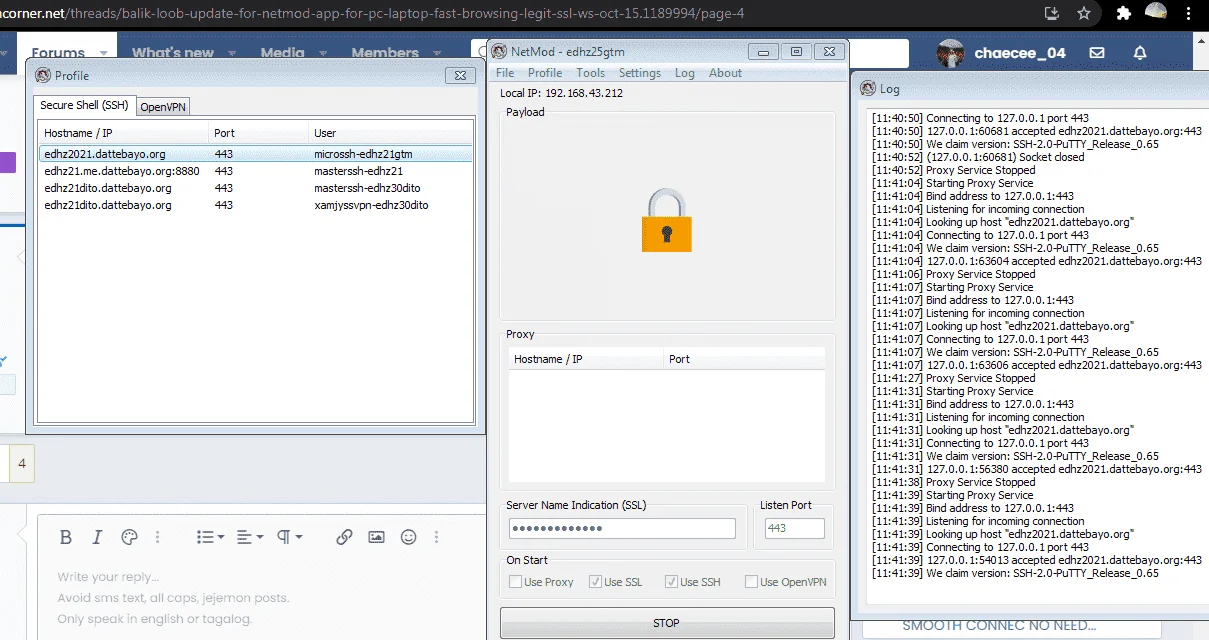Select the Secure Shell (SSH) tab
This screenshot has height=640, width=1209.
point(84,105)
